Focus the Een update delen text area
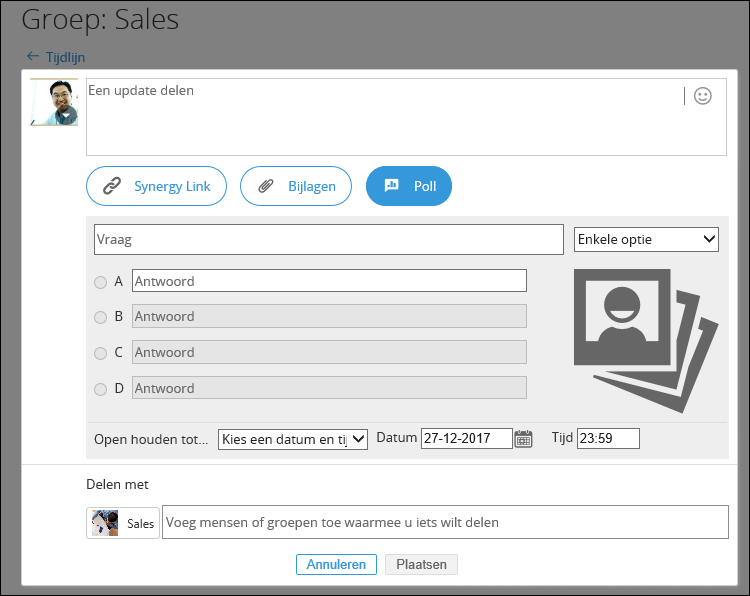This screenshot has height=596, width=750. [406, 117]
